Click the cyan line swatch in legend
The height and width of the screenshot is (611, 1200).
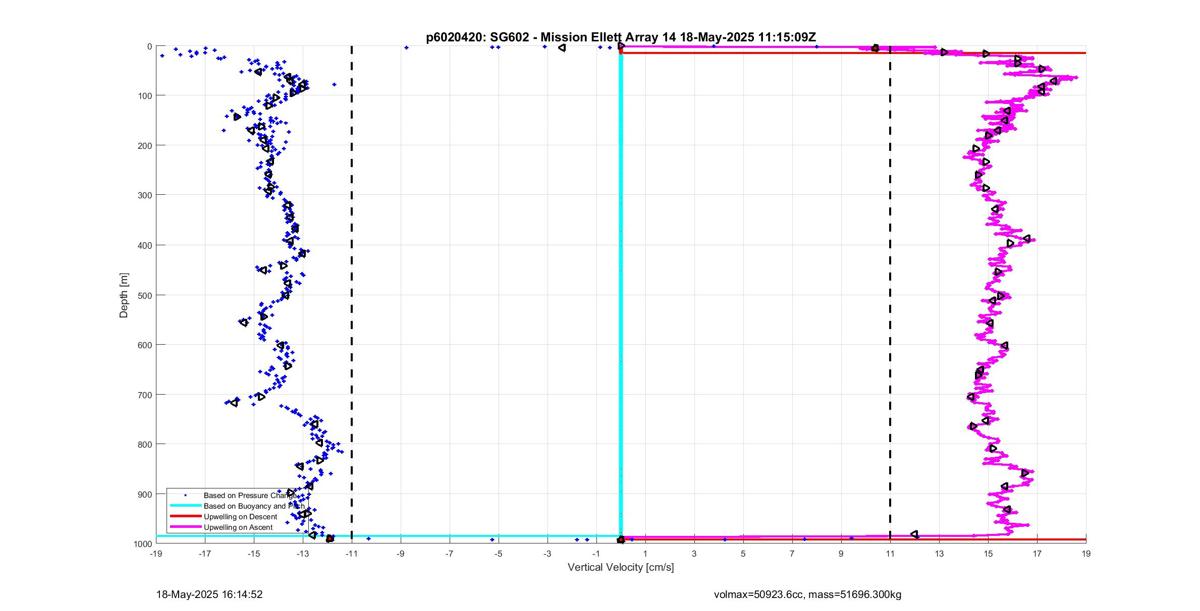click(185, 506)
